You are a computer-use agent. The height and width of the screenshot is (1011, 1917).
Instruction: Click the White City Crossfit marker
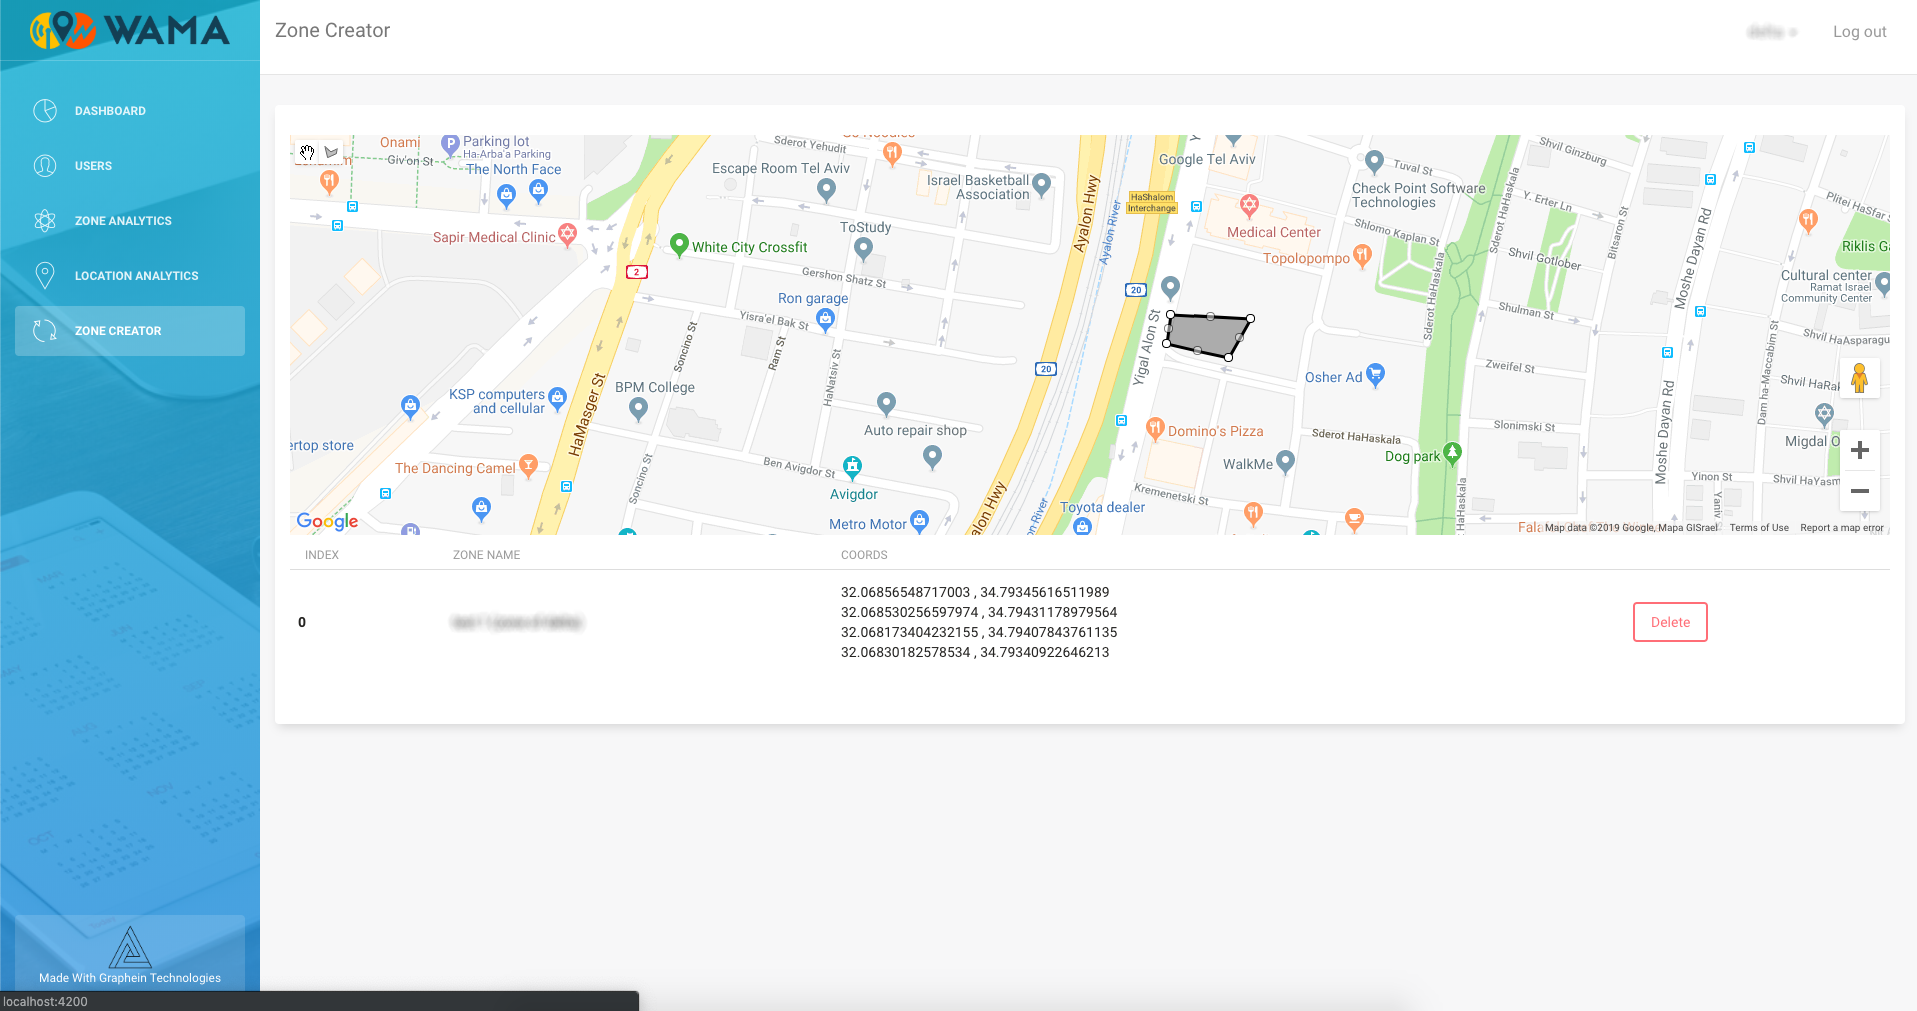[679, 245]
